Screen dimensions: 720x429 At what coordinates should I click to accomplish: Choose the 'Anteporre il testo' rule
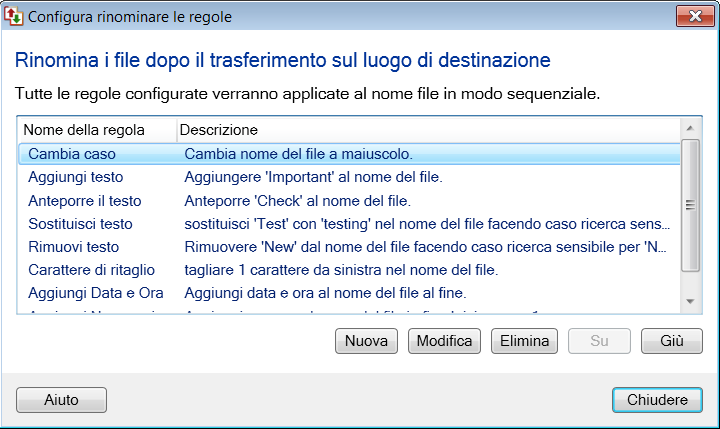coord(85,200)
